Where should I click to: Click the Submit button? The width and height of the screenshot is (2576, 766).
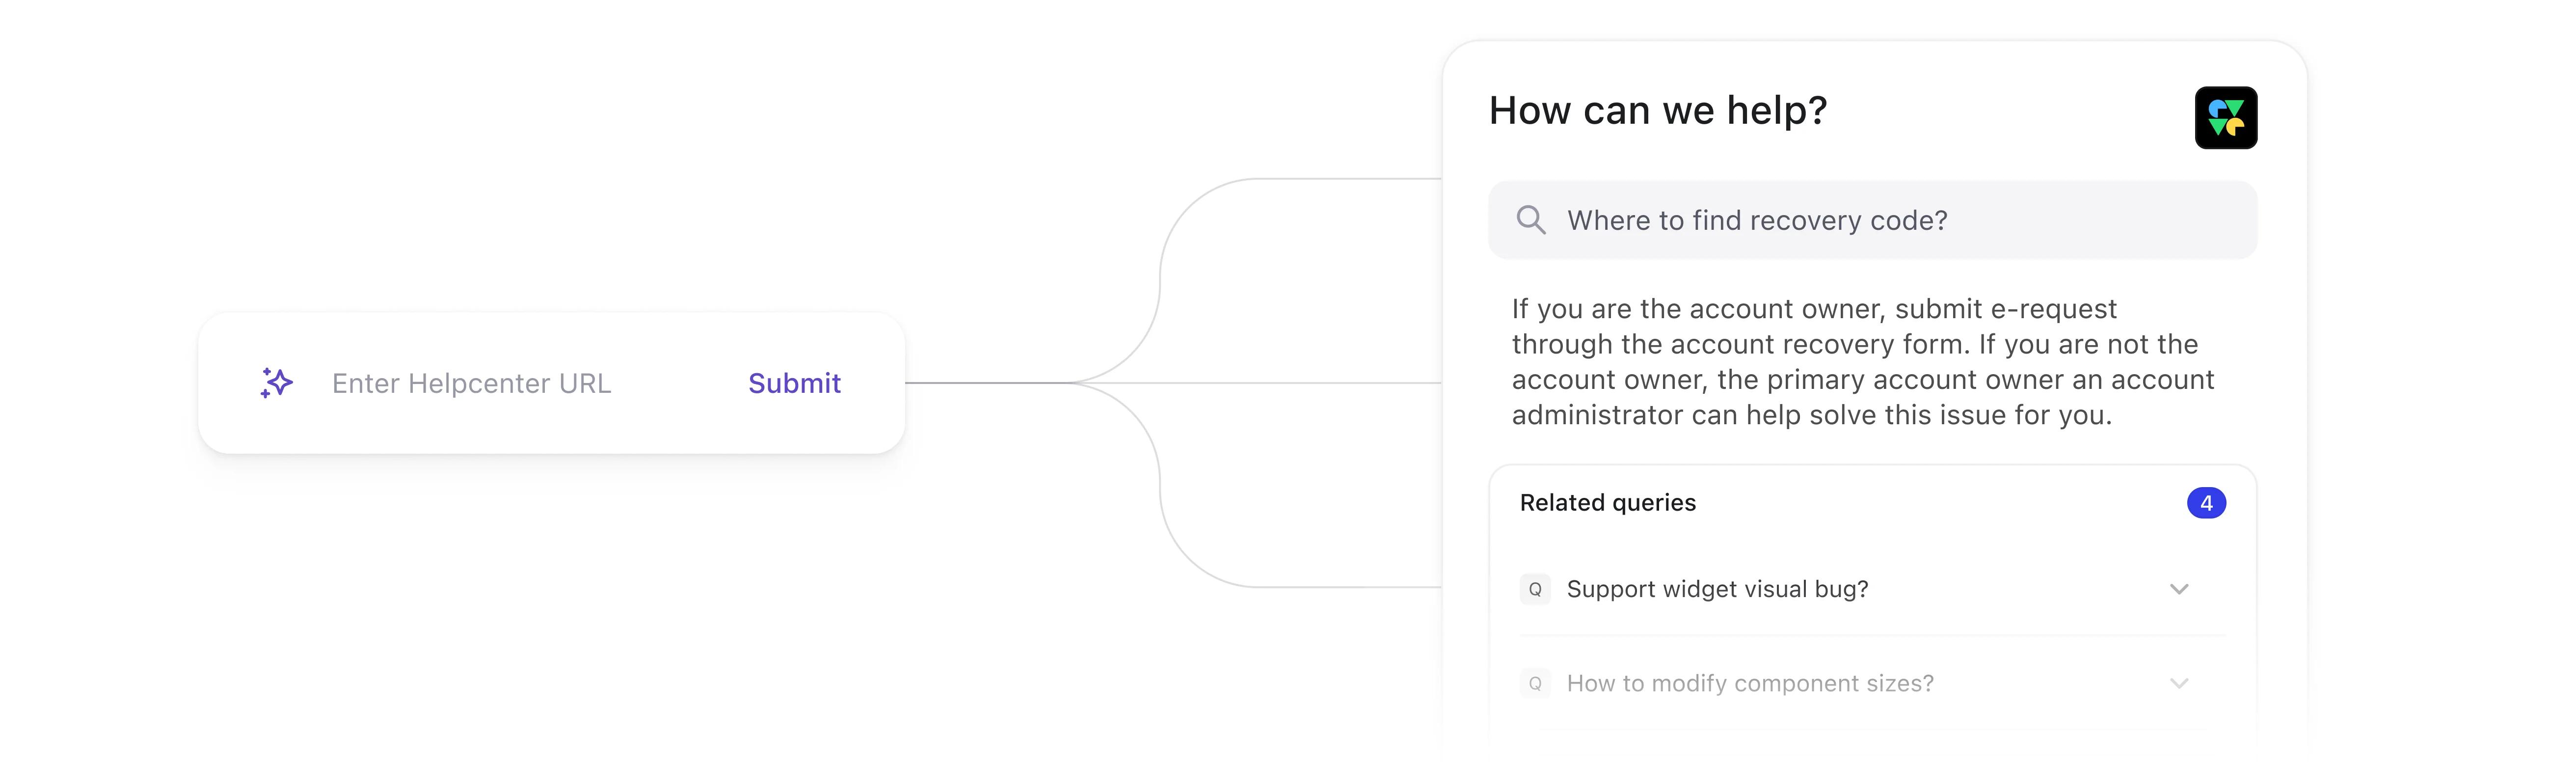coord(794,383)
